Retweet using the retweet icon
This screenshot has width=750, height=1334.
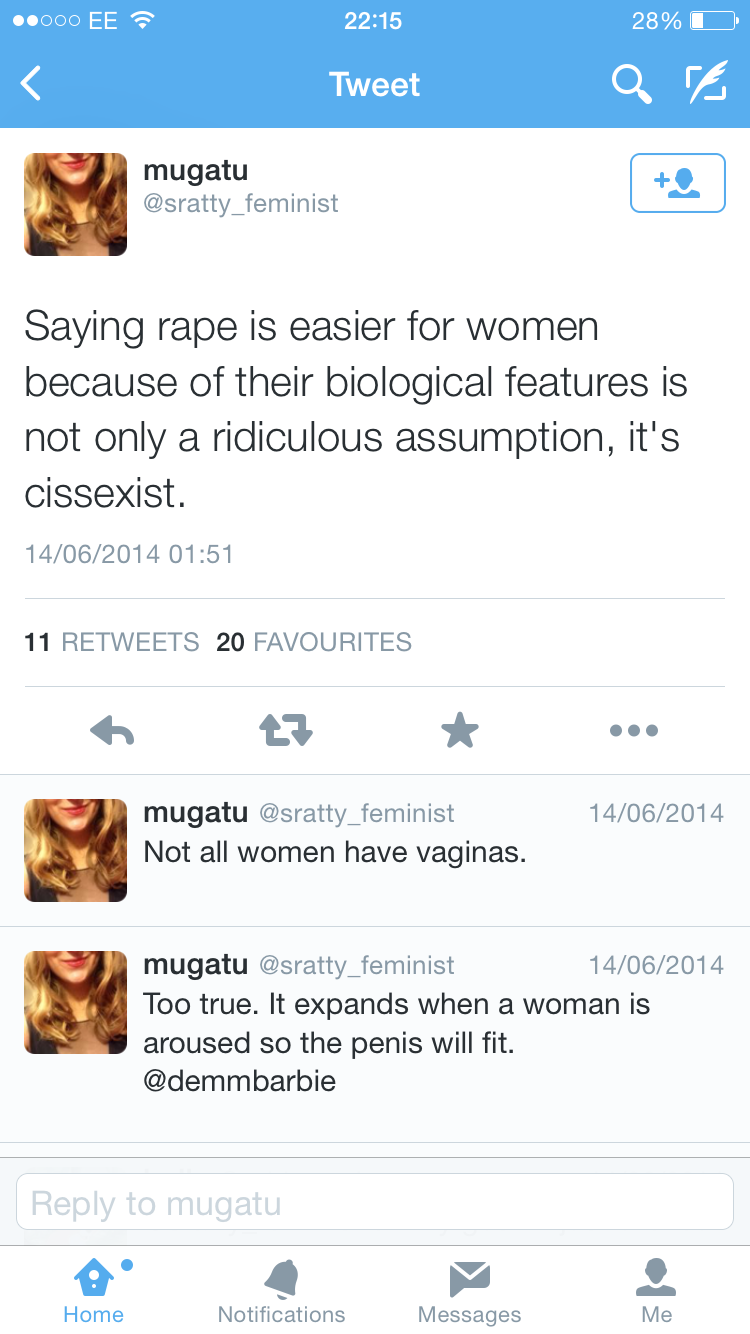click(286, 731)
